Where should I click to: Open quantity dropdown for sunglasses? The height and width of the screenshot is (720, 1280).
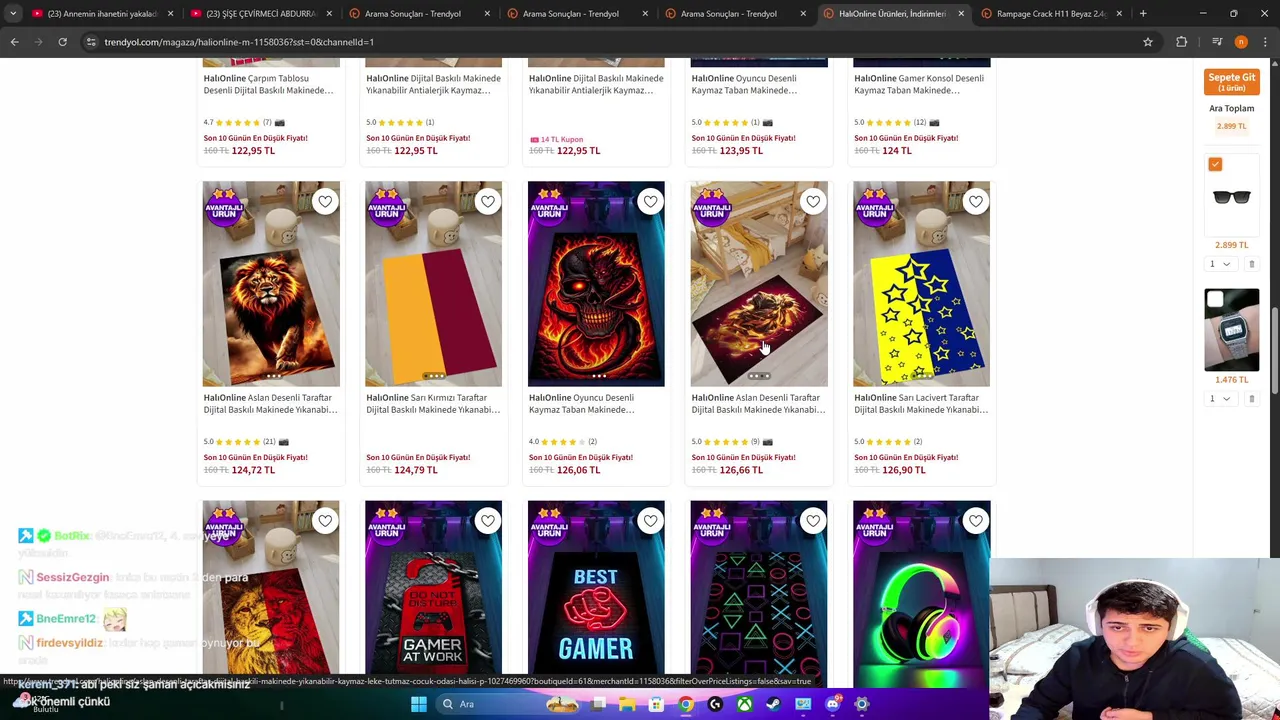coord(1219,264)
